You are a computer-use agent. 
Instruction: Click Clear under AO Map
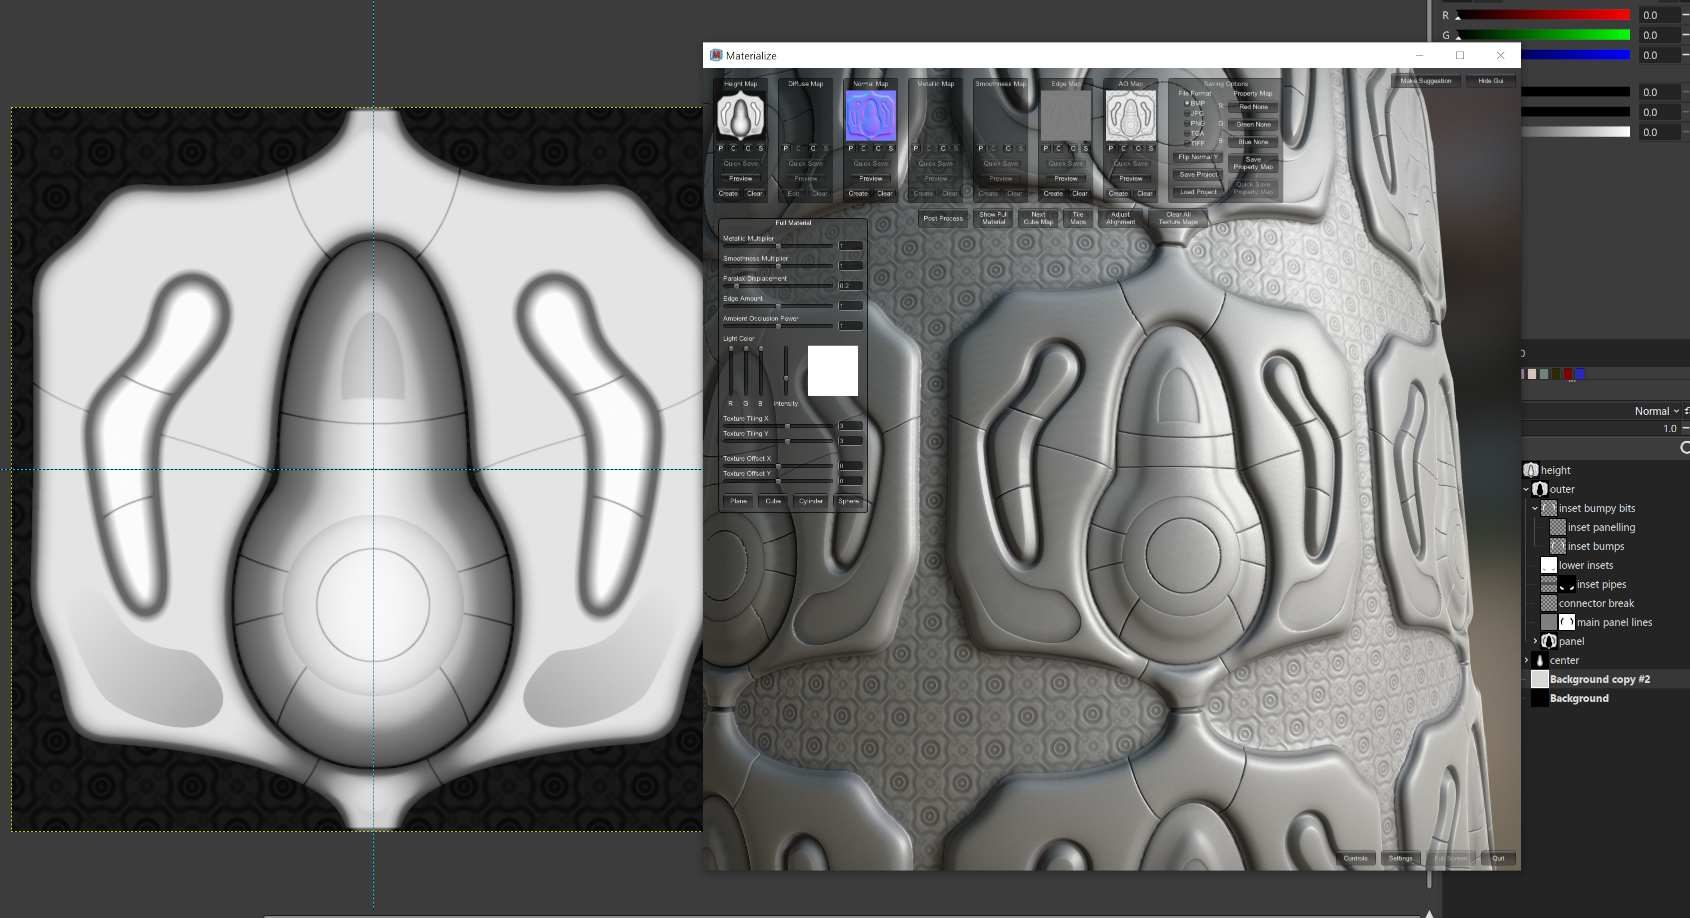(1145, 194)
